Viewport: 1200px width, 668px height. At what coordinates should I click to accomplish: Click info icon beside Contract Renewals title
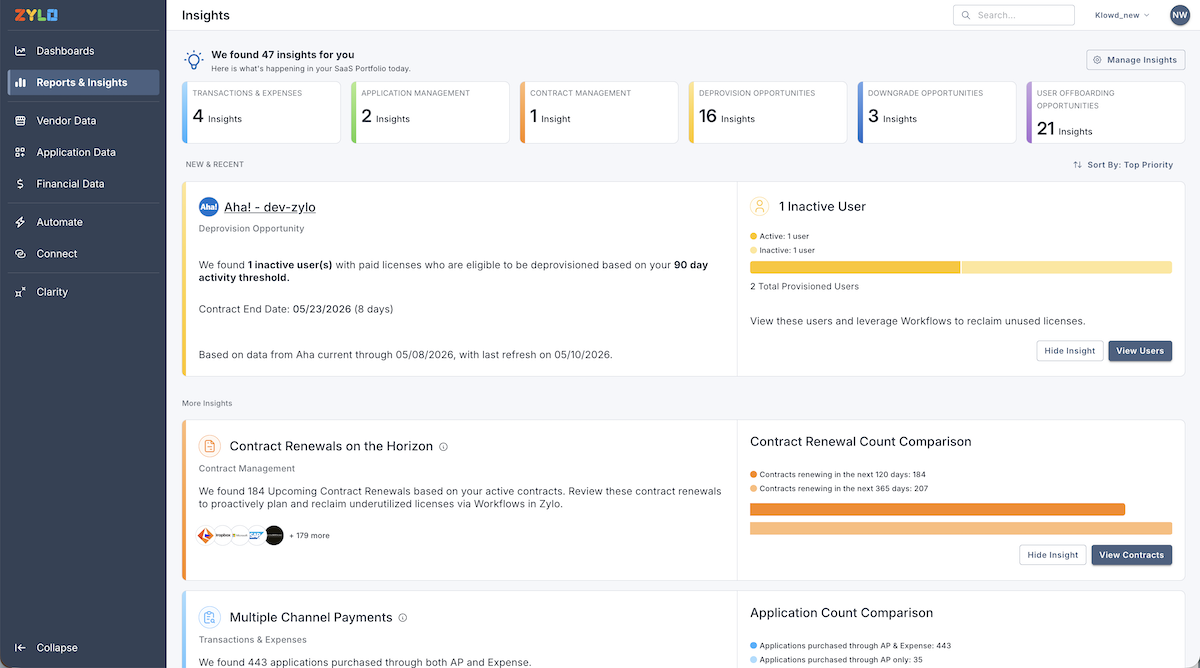point(443,447)
